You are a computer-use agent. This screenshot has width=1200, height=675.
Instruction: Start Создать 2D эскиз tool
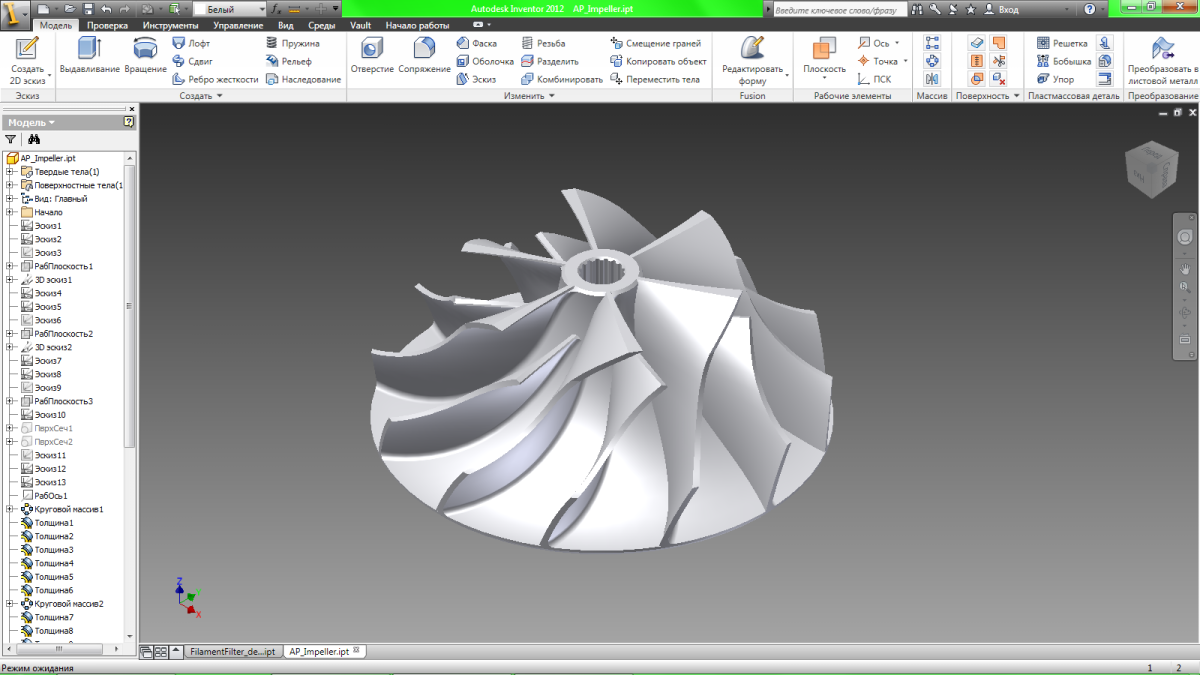[27, 49]
